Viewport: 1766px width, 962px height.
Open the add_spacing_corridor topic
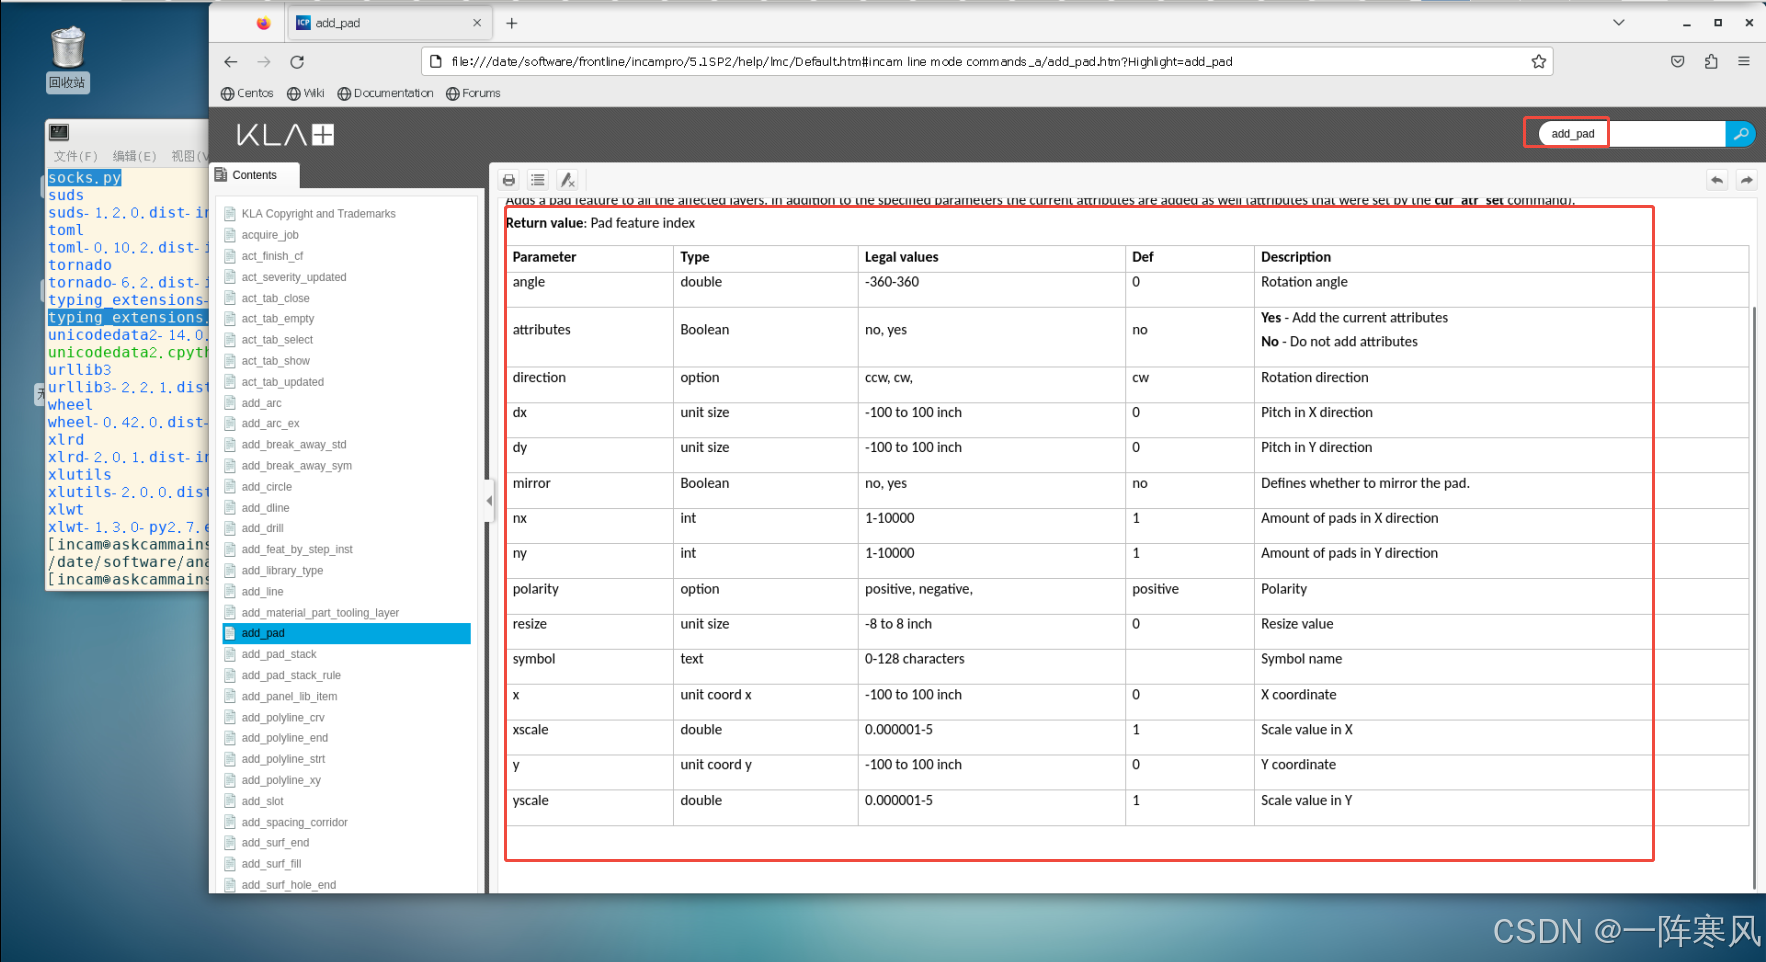coord(294,822)
